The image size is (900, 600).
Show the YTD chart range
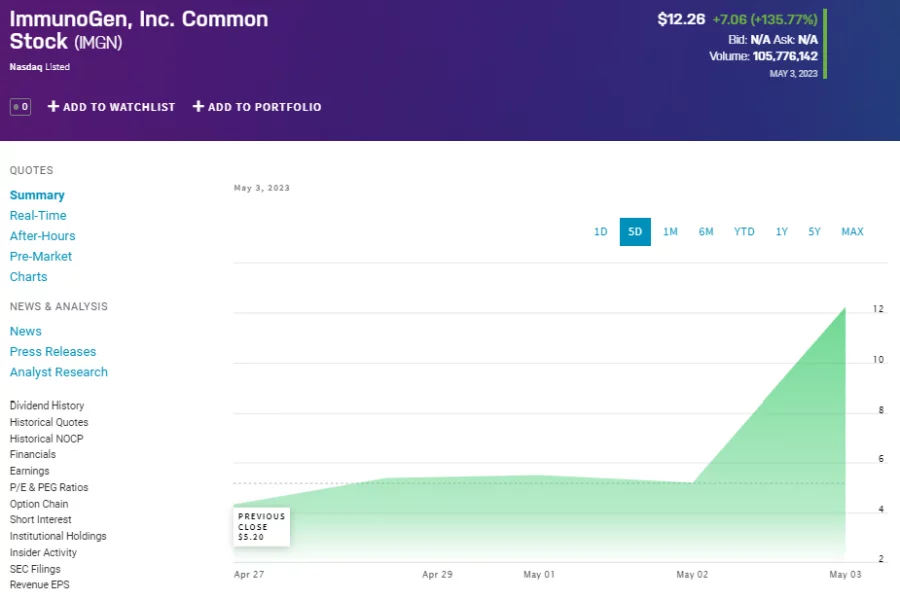click(x=744, y=232)
